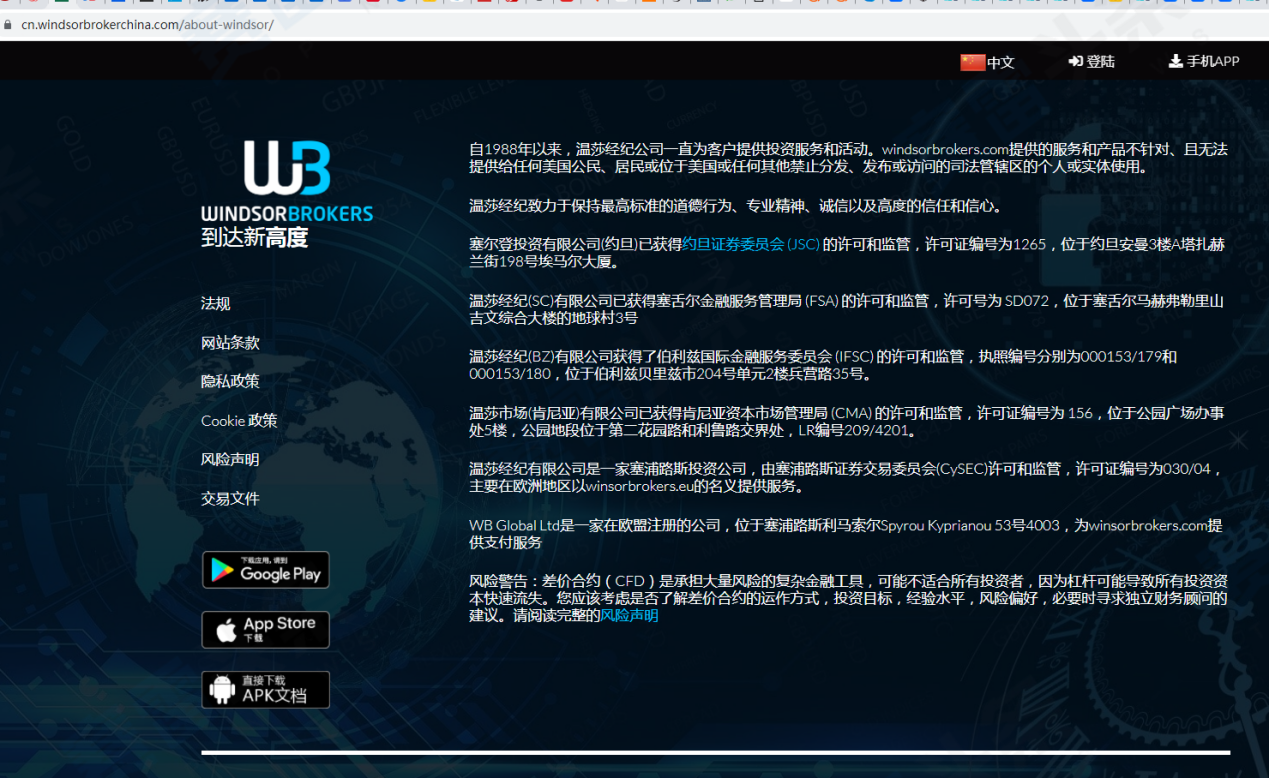The height and width of the screenshot is (778, 1269).
Task: Open the 法规 sidebar item
Action: [x=215, y=304]
